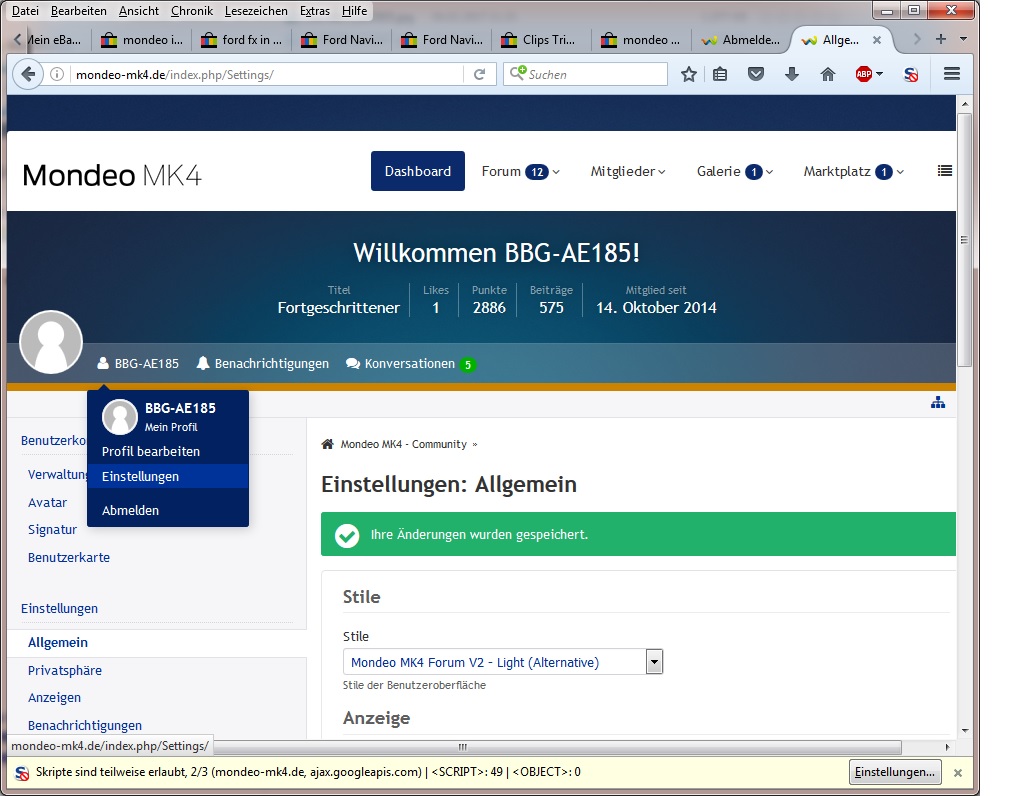The height and width of the screenshot is (796, 1024).
Task: Click the home page icon
Action: tap(827, 74)
